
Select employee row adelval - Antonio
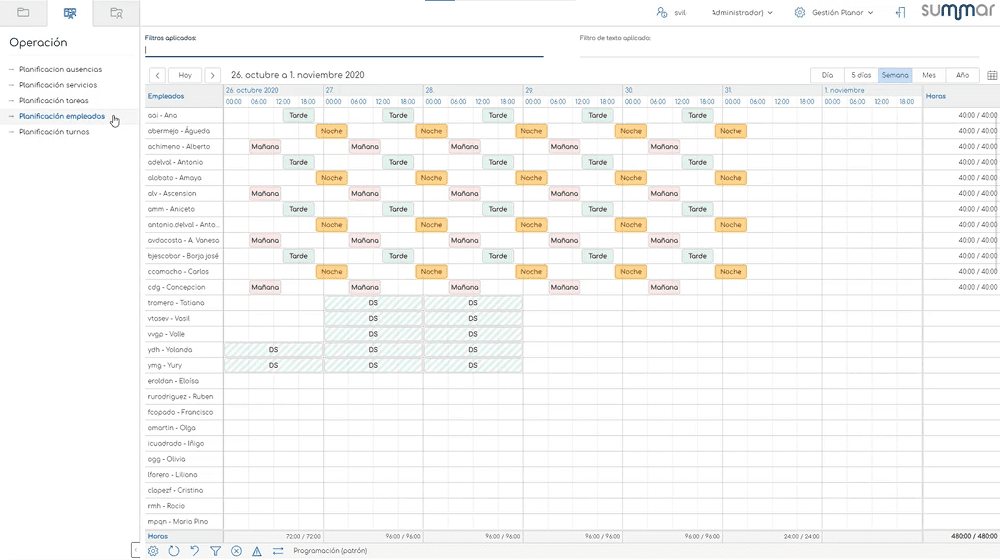click(184, 162)
